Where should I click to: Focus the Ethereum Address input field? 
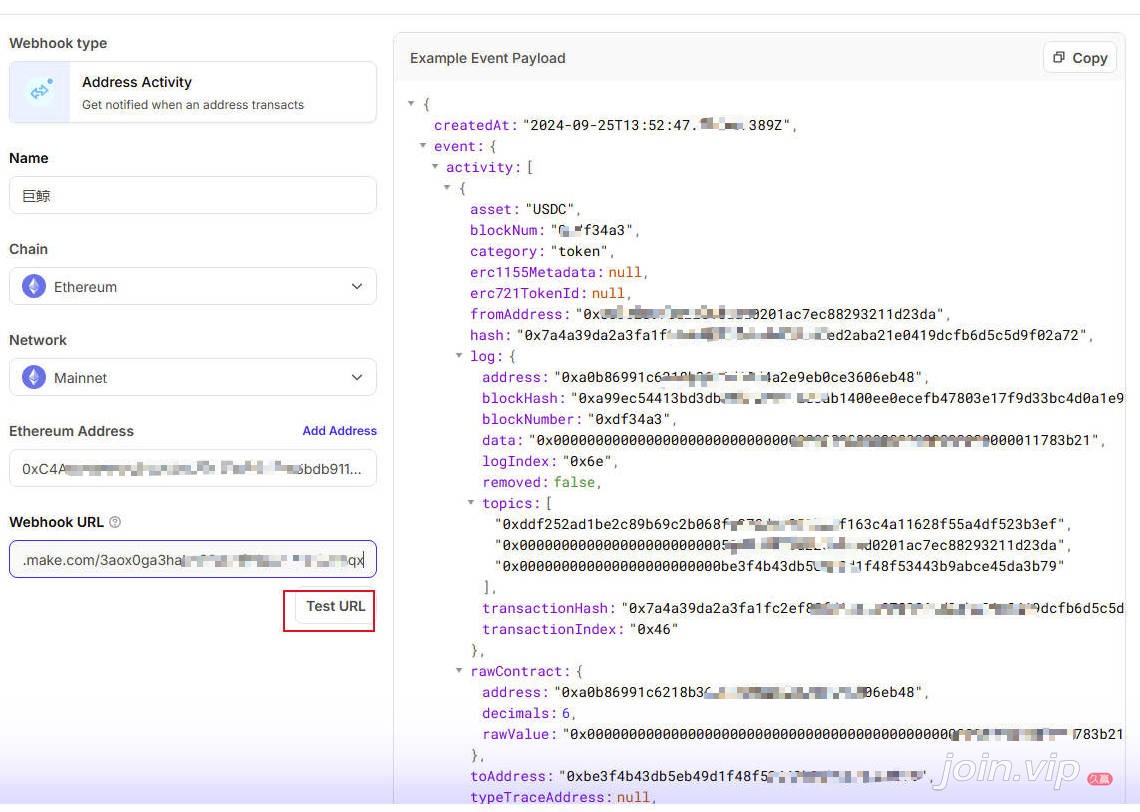(193, 468)
